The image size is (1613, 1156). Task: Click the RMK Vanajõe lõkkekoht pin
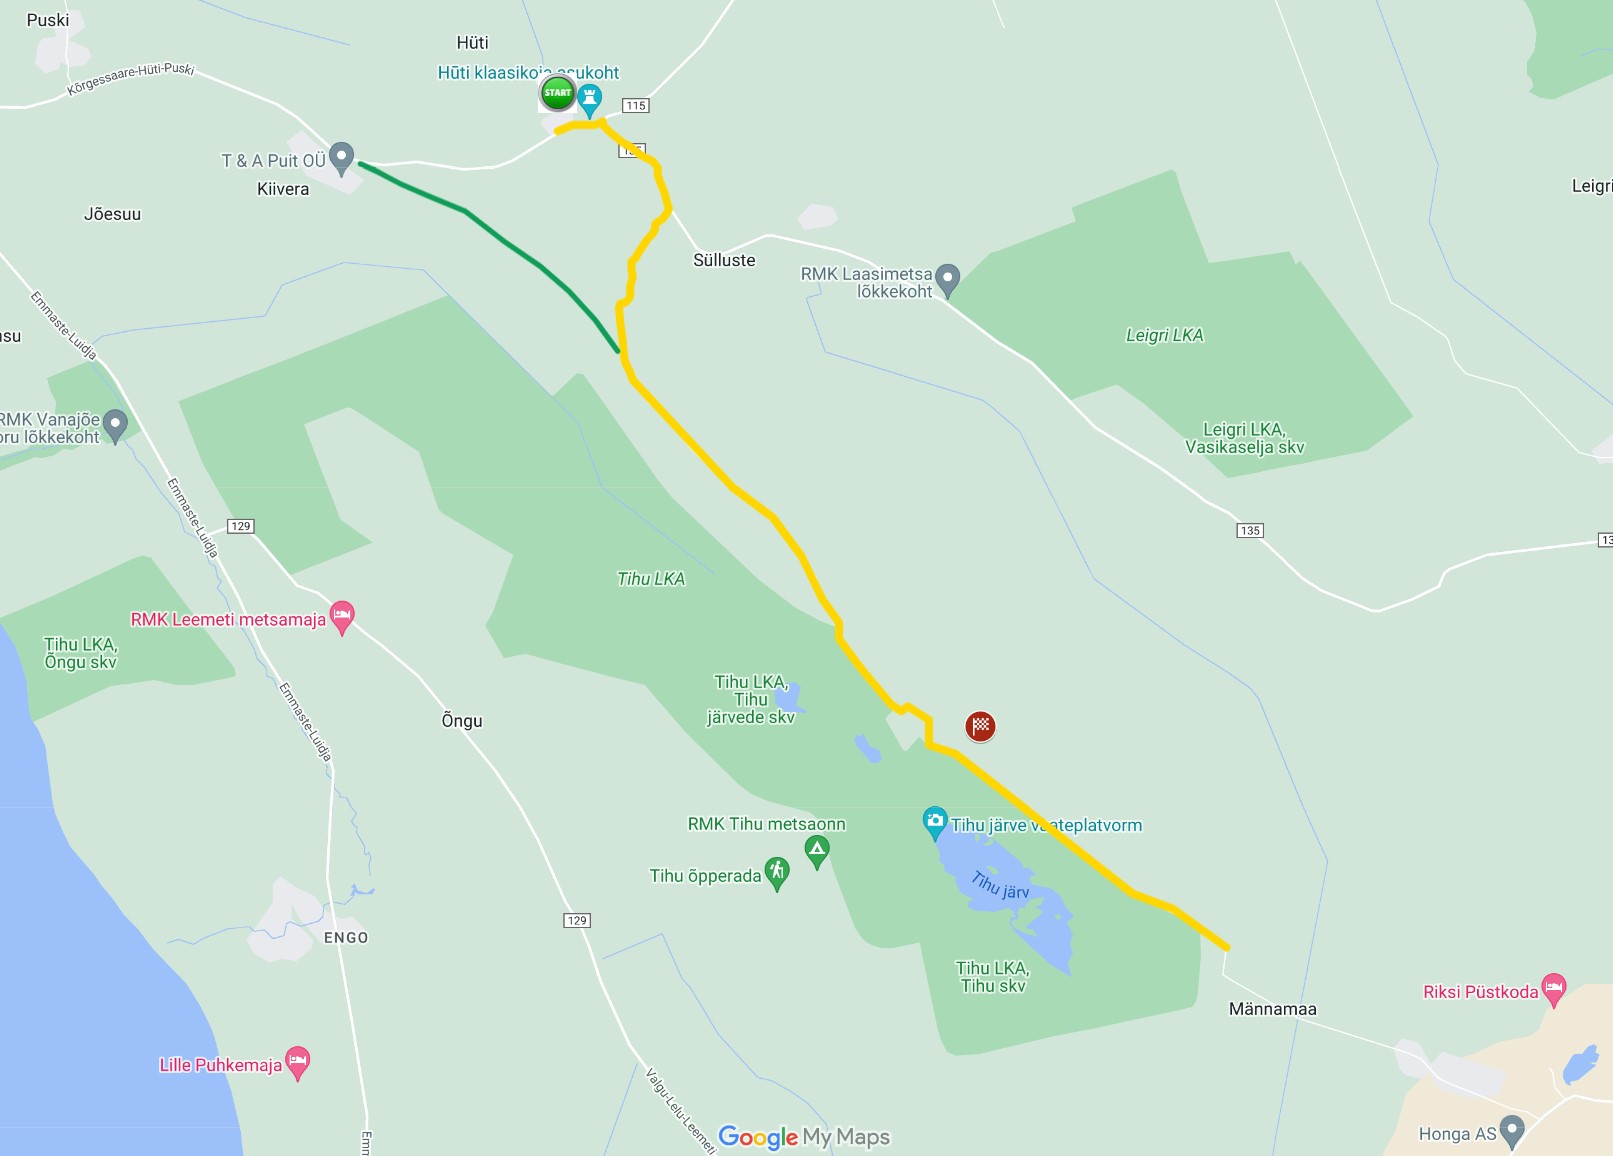point(116,425)
